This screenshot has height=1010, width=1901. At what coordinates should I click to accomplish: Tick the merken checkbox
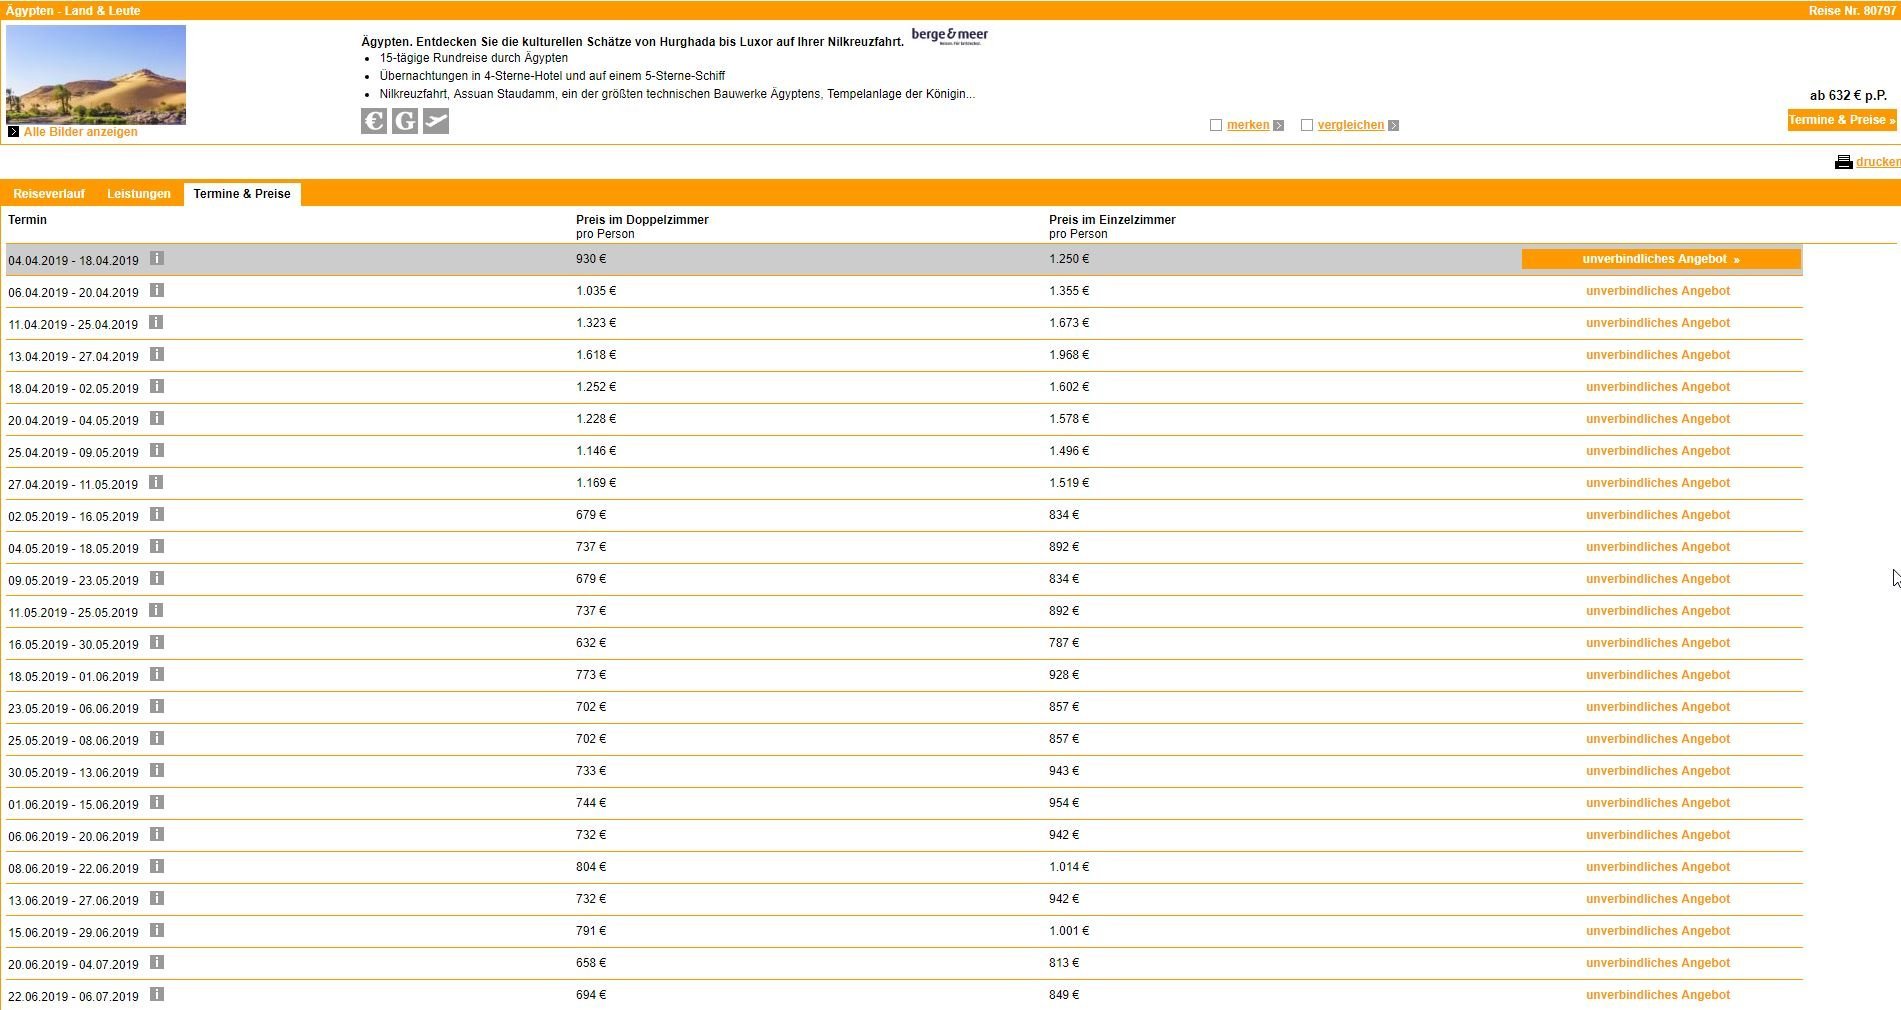tap(1216, 125)
